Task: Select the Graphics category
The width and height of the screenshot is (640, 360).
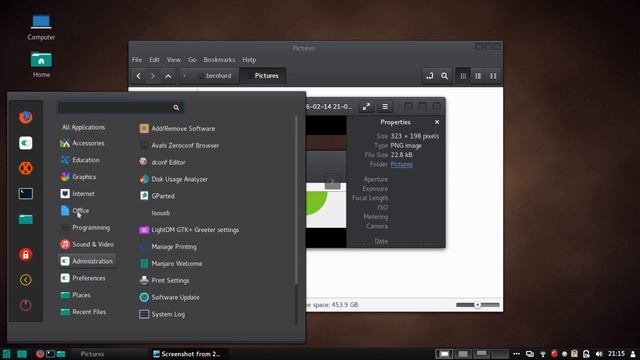Action: (78, 177)
